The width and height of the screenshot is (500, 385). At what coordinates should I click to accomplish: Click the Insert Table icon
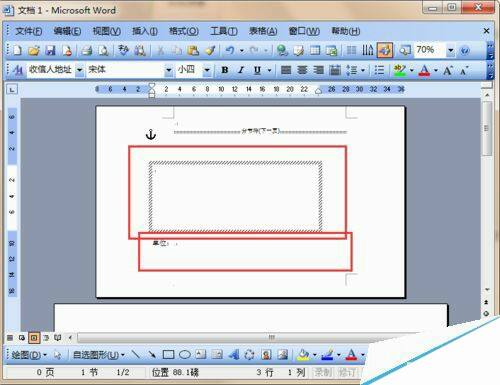pos(315,50)
